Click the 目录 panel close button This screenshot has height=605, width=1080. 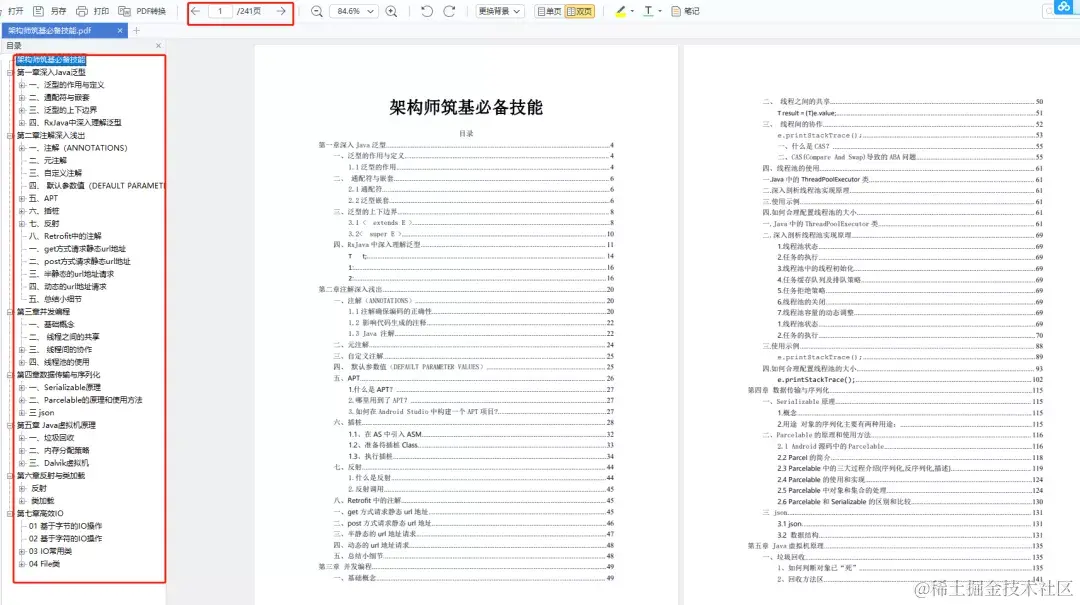[156, 46]
